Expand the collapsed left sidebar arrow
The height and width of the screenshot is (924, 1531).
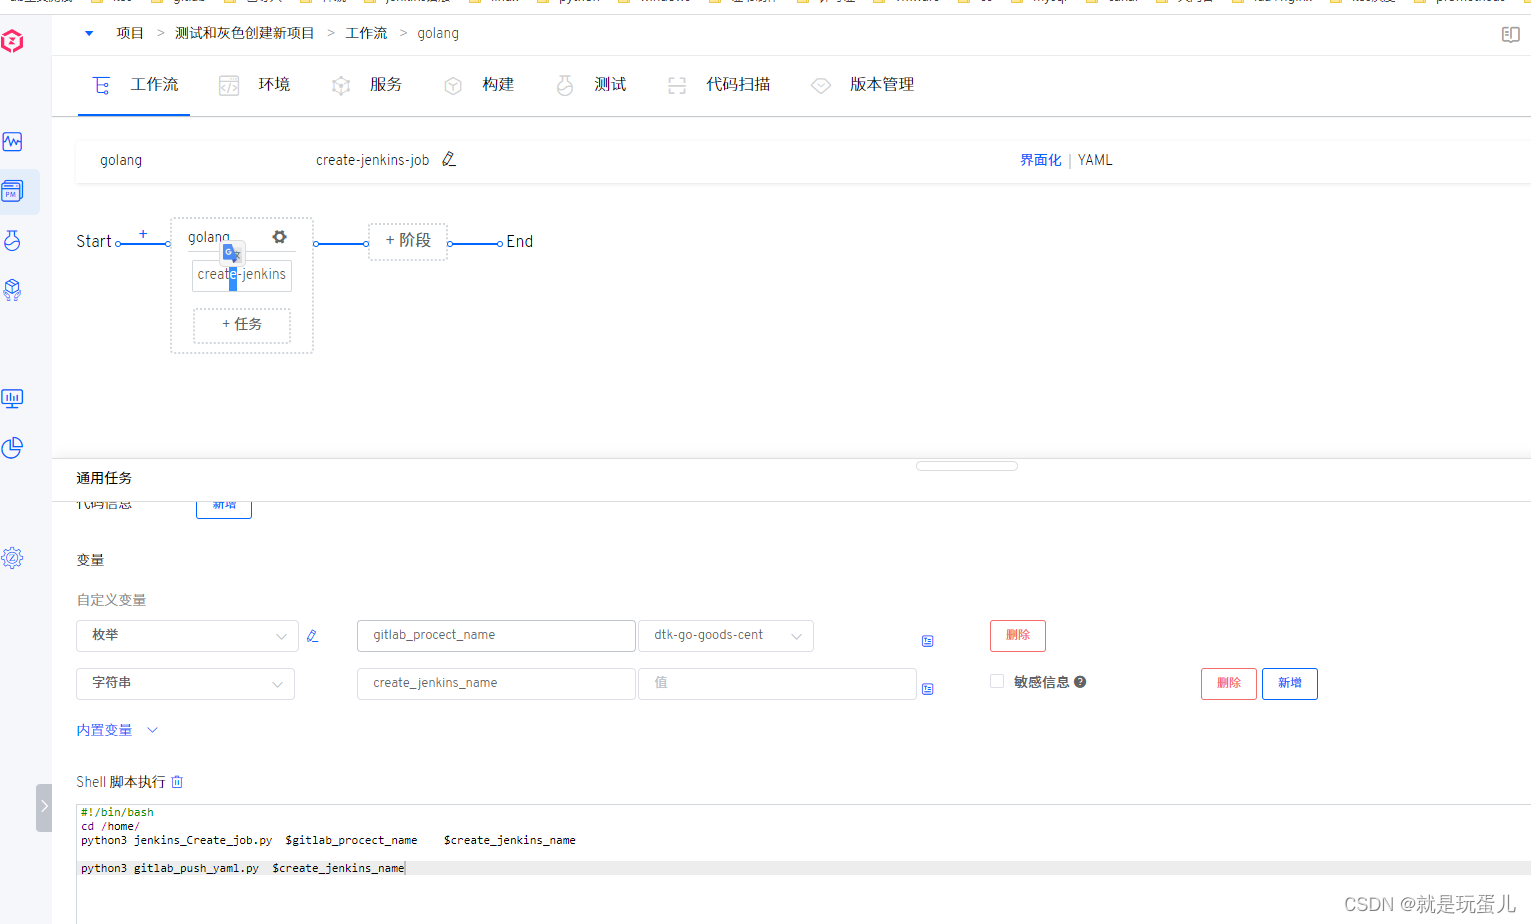click(x=44, y=808)
